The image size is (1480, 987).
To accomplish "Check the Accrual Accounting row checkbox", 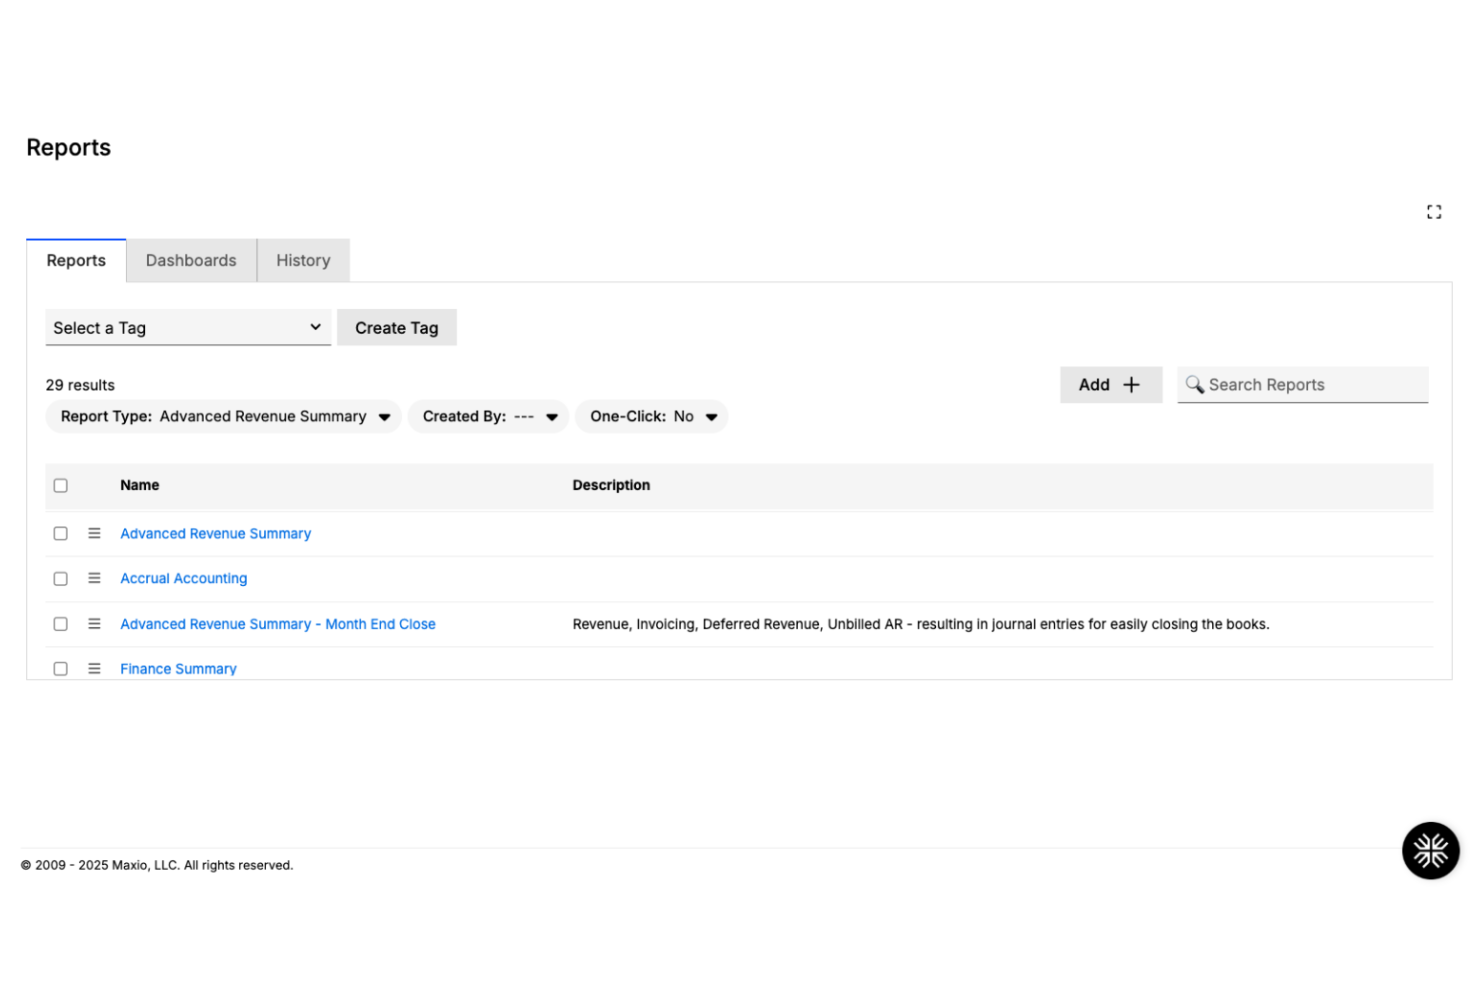I will point(60,578).
